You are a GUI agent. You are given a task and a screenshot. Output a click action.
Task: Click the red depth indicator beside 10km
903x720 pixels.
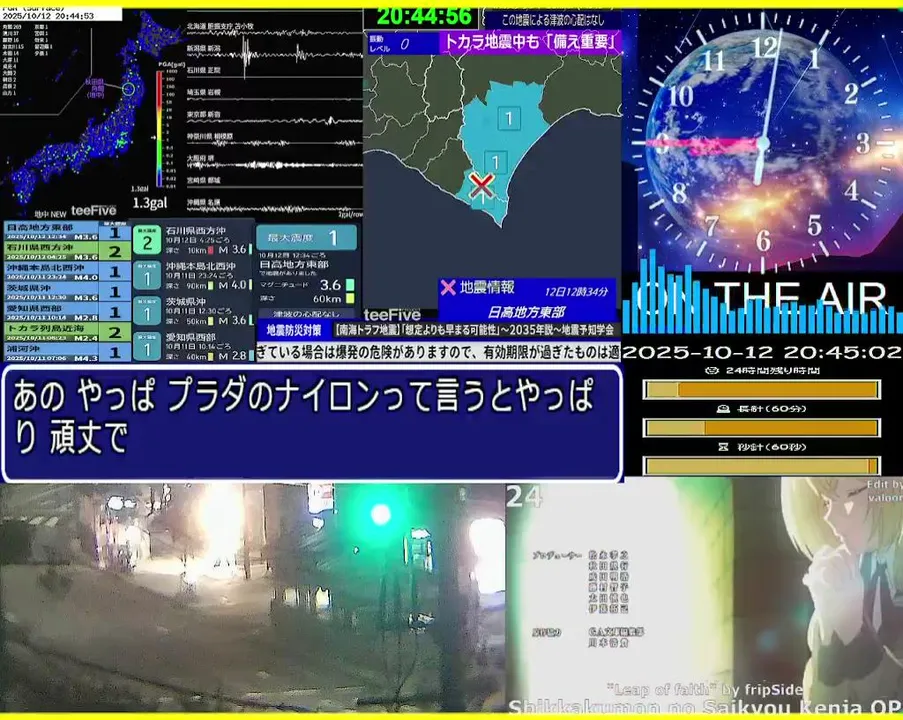[x=211, y=250]
